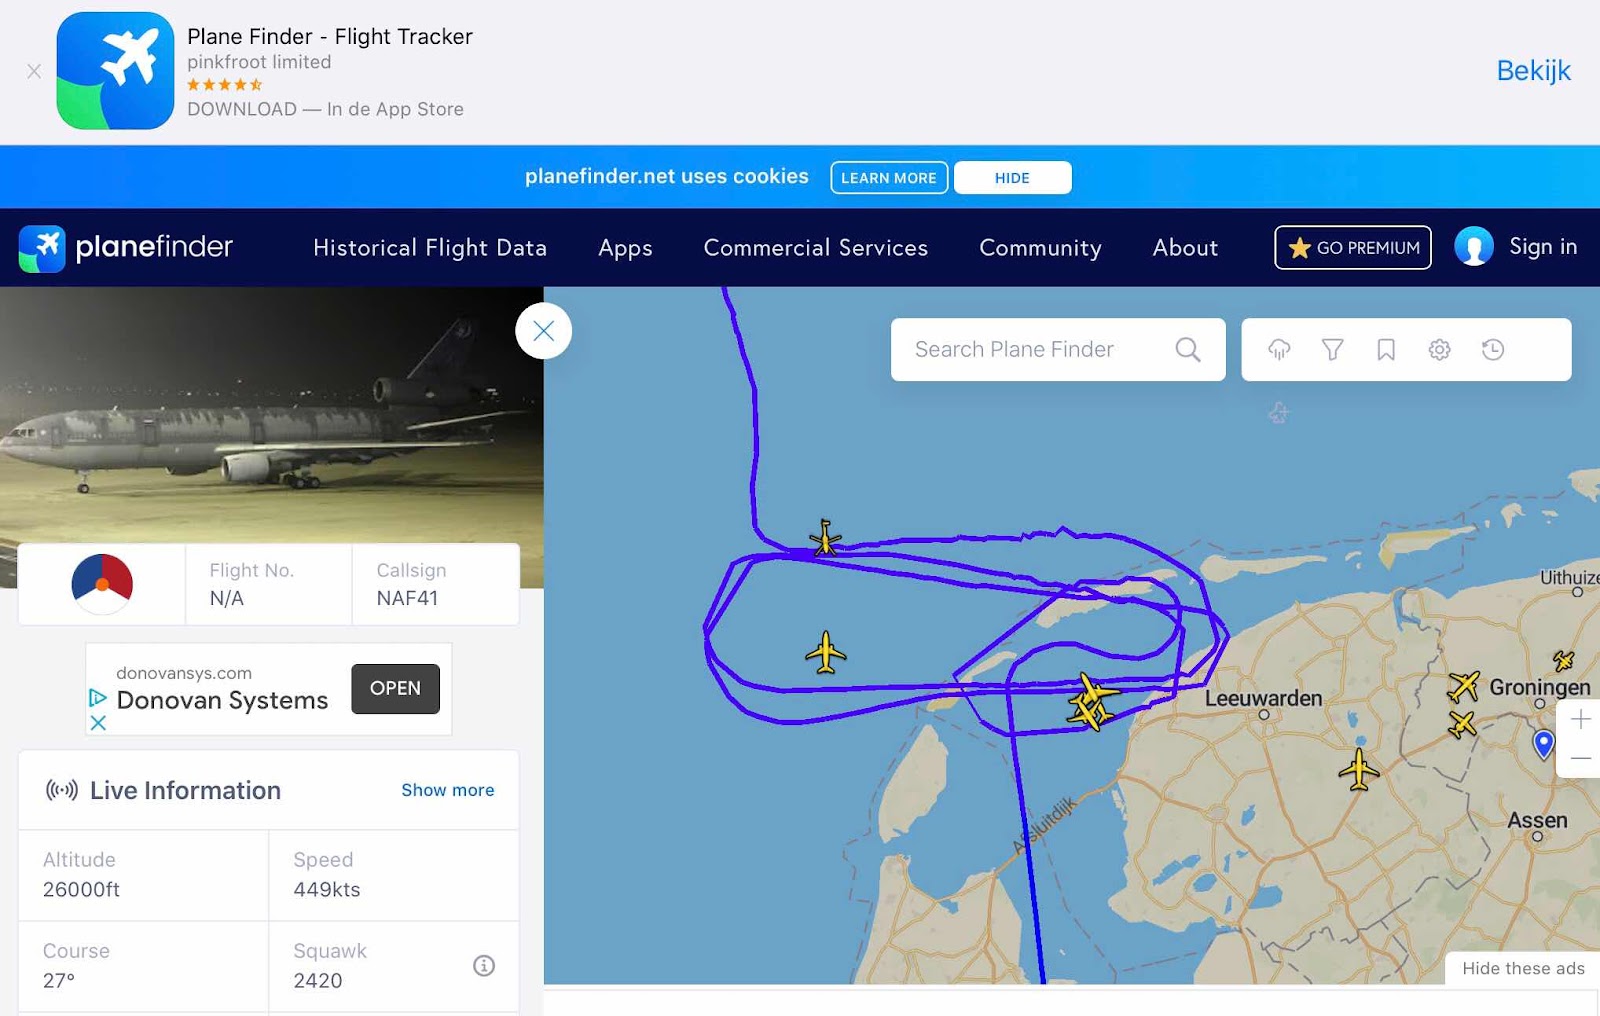Hide the cookies notice
Image resolution: width=1600 pixels, height=1016 pixels.
point(1012,178)
